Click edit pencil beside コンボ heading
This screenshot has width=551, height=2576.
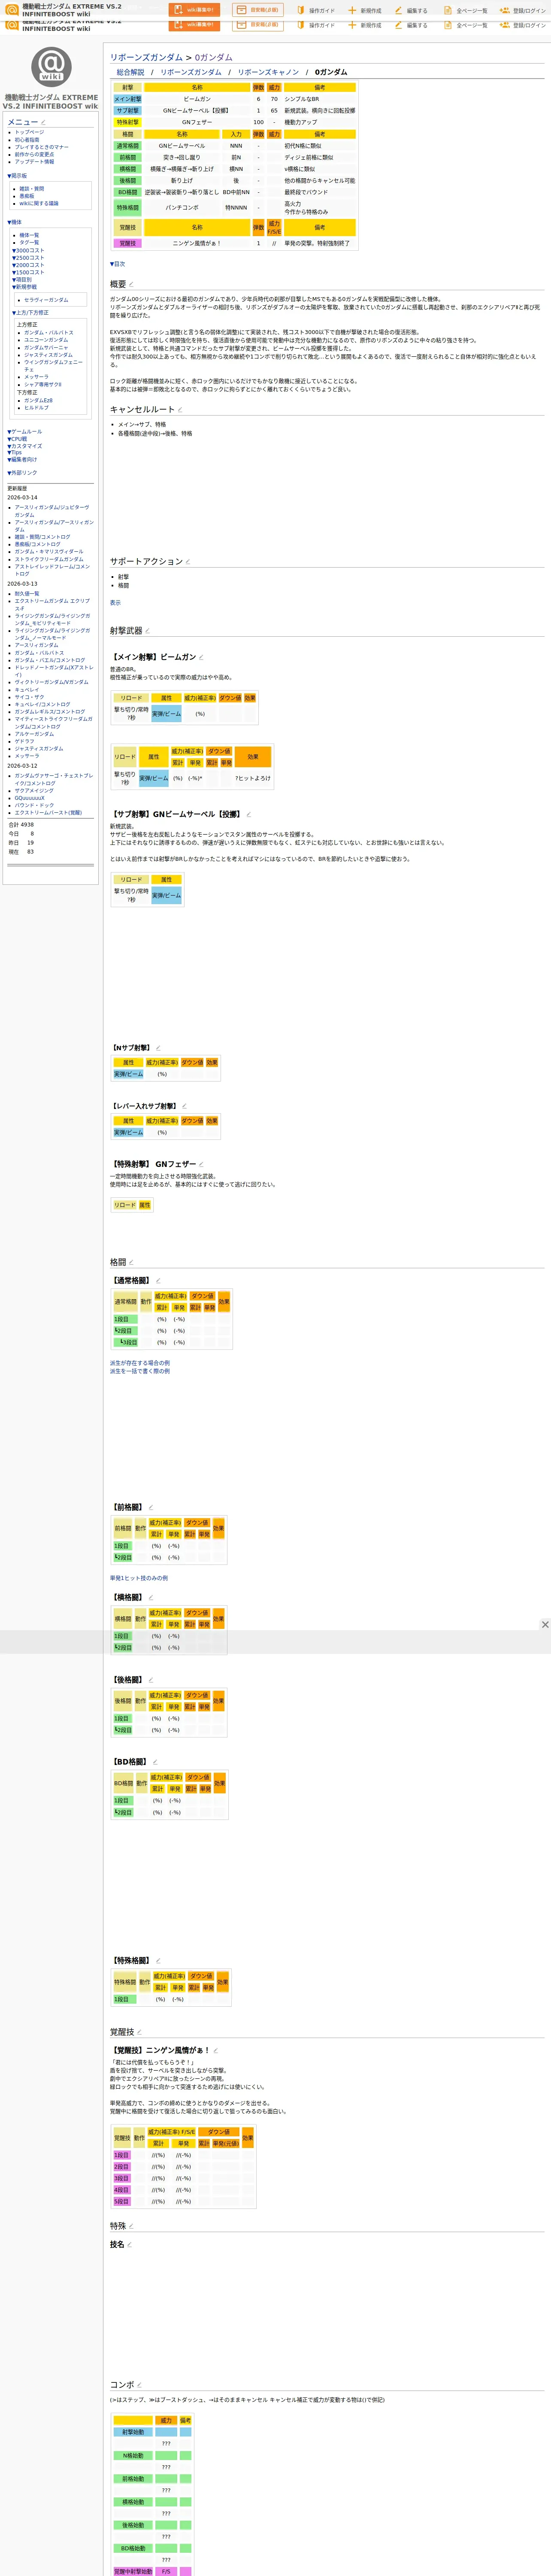139,2385
